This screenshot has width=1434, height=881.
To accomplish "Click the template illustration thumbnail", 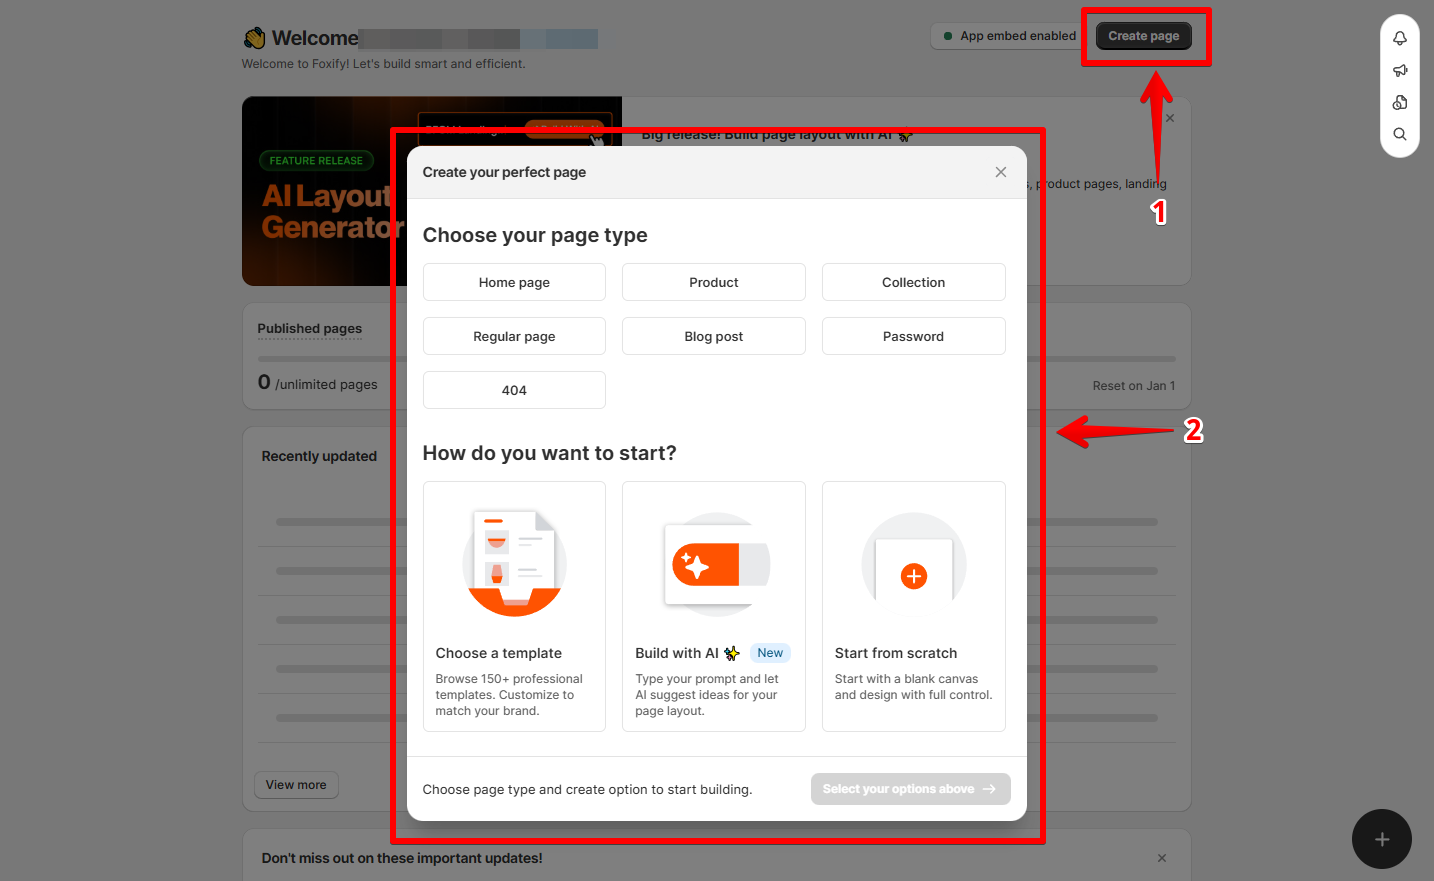I will [514, 564].
